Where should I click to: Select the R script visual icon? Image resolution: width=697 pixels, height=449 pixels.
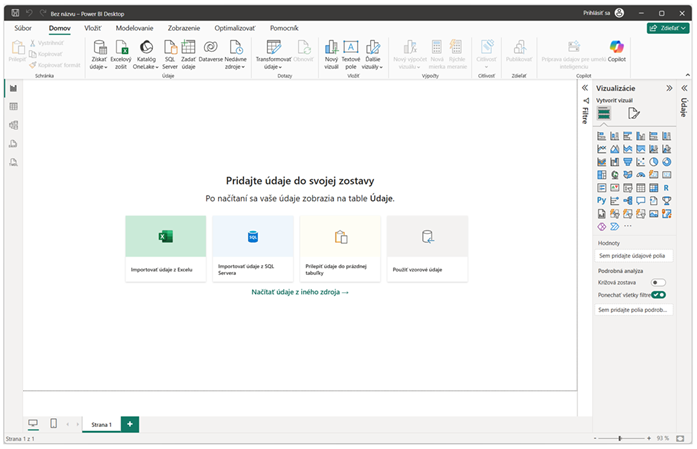point(666,187)
